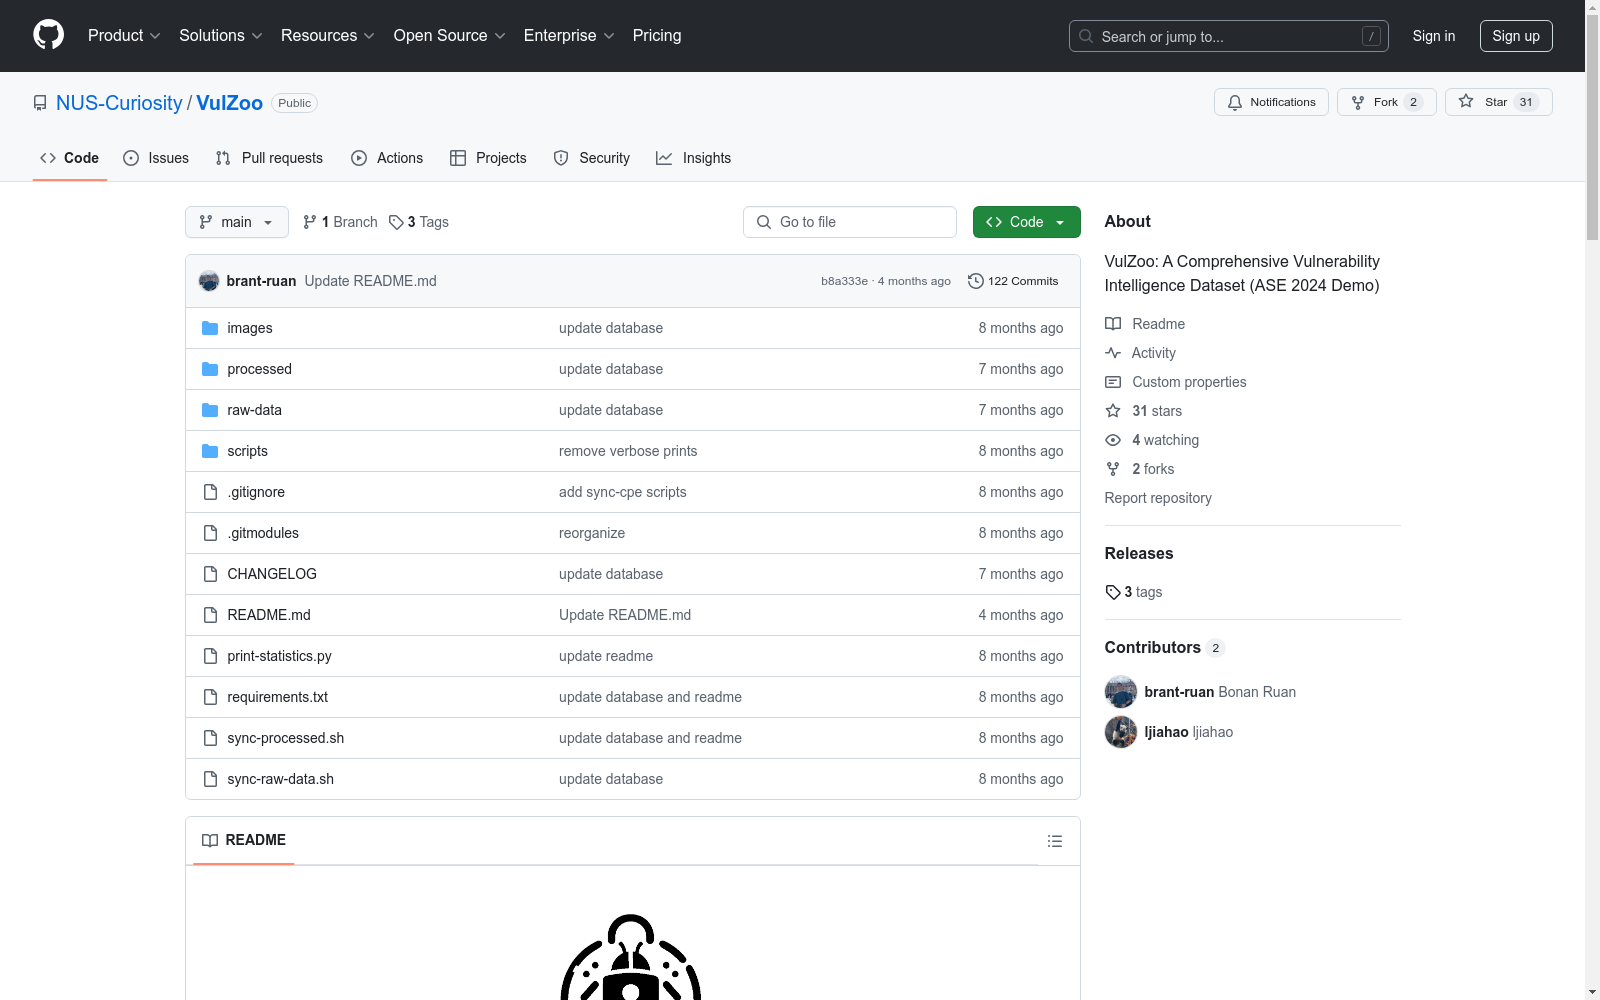Select the README tab
Viewport: 1600px width, 1000px height.
tap(244, 840)
